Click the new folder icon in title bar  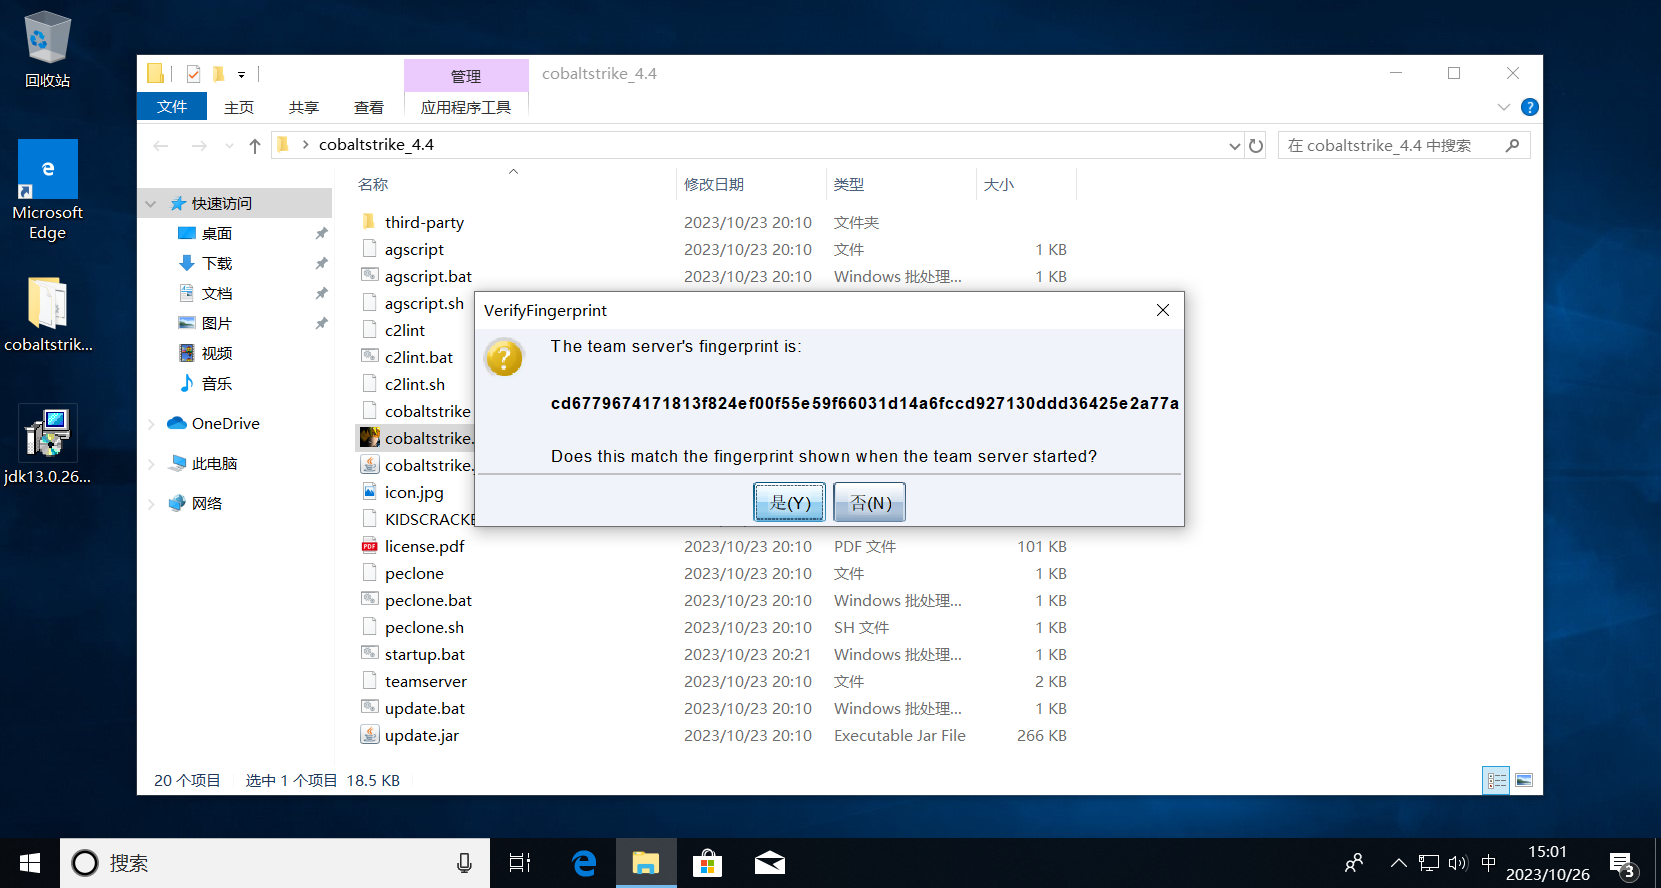[218, 74]
